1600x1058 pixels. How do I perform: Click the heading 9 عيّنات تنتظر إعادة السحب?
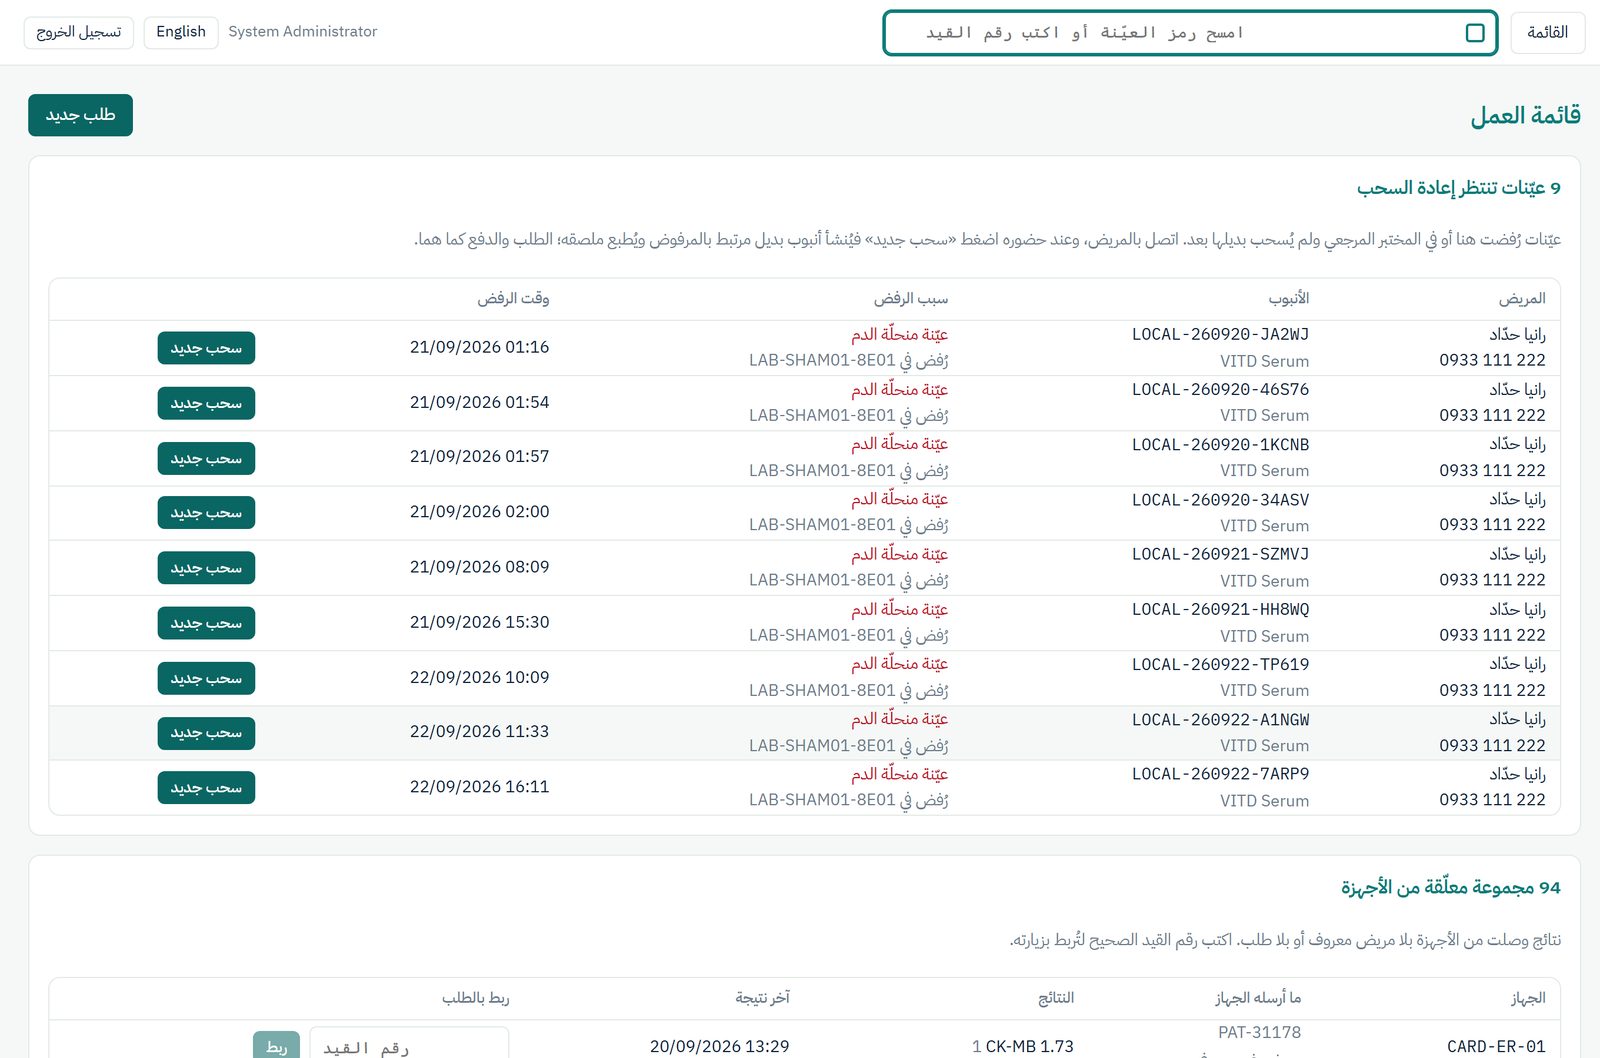point(1458,188)
